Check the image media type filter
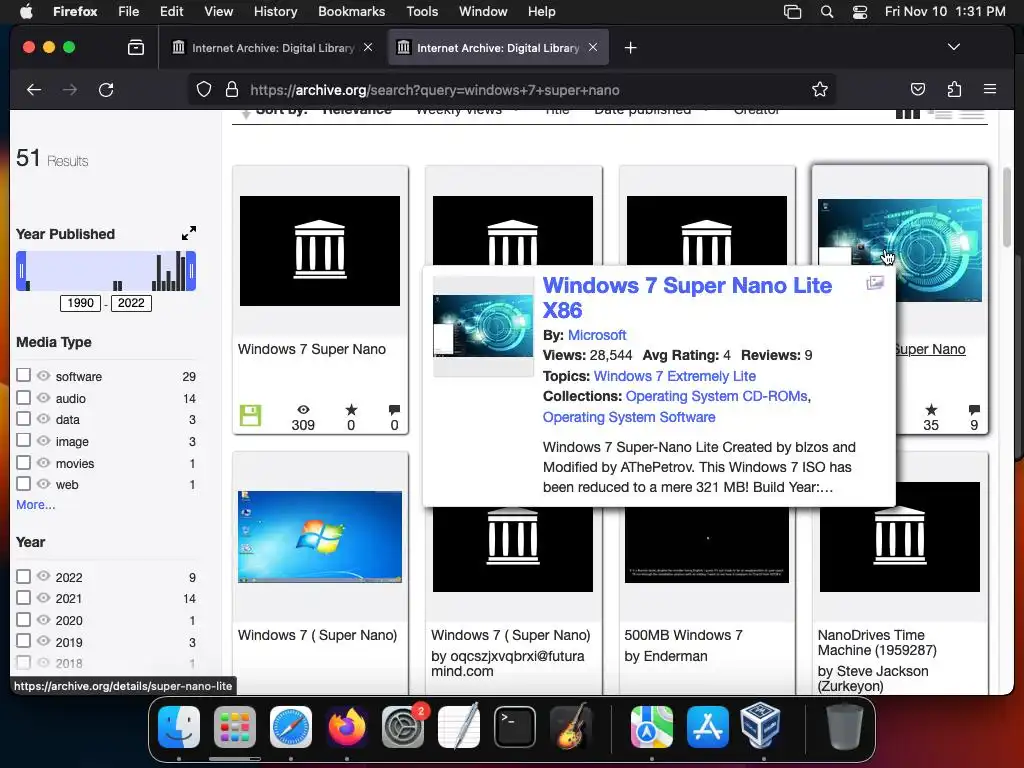This screenshot has width=1024, height=768. [24, 440]
